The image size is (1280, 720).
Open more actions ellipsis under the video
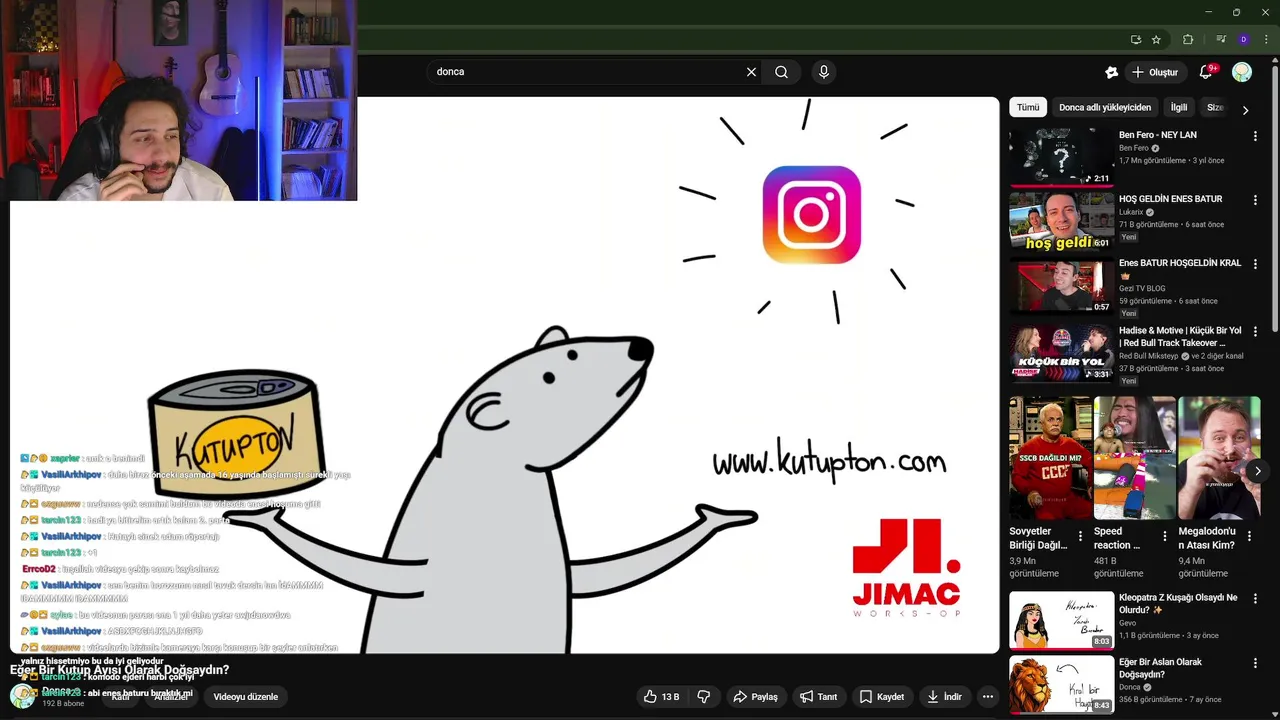(988, 697)
